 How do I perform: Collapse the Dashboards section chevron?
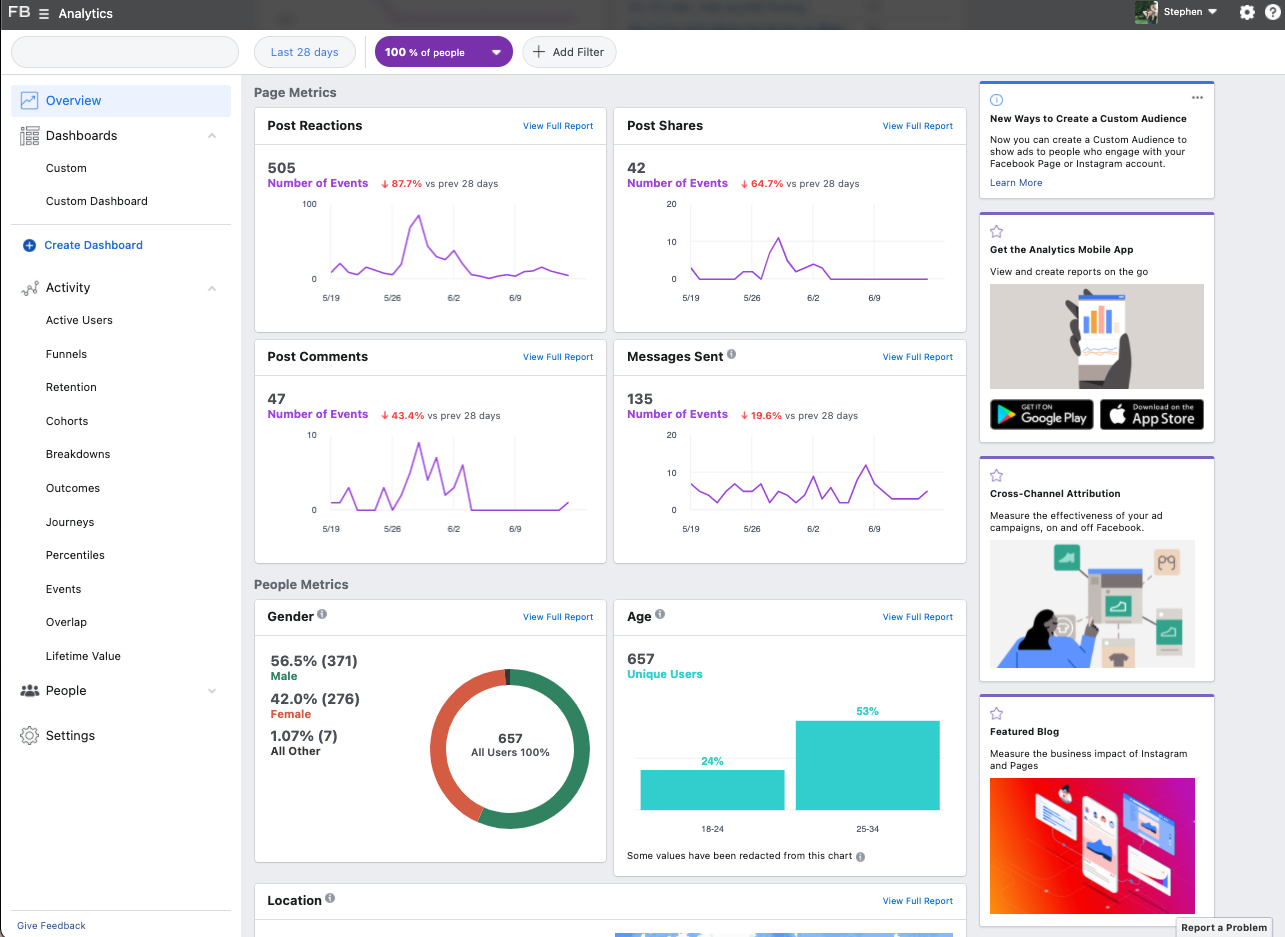click(x=212, y=136)
